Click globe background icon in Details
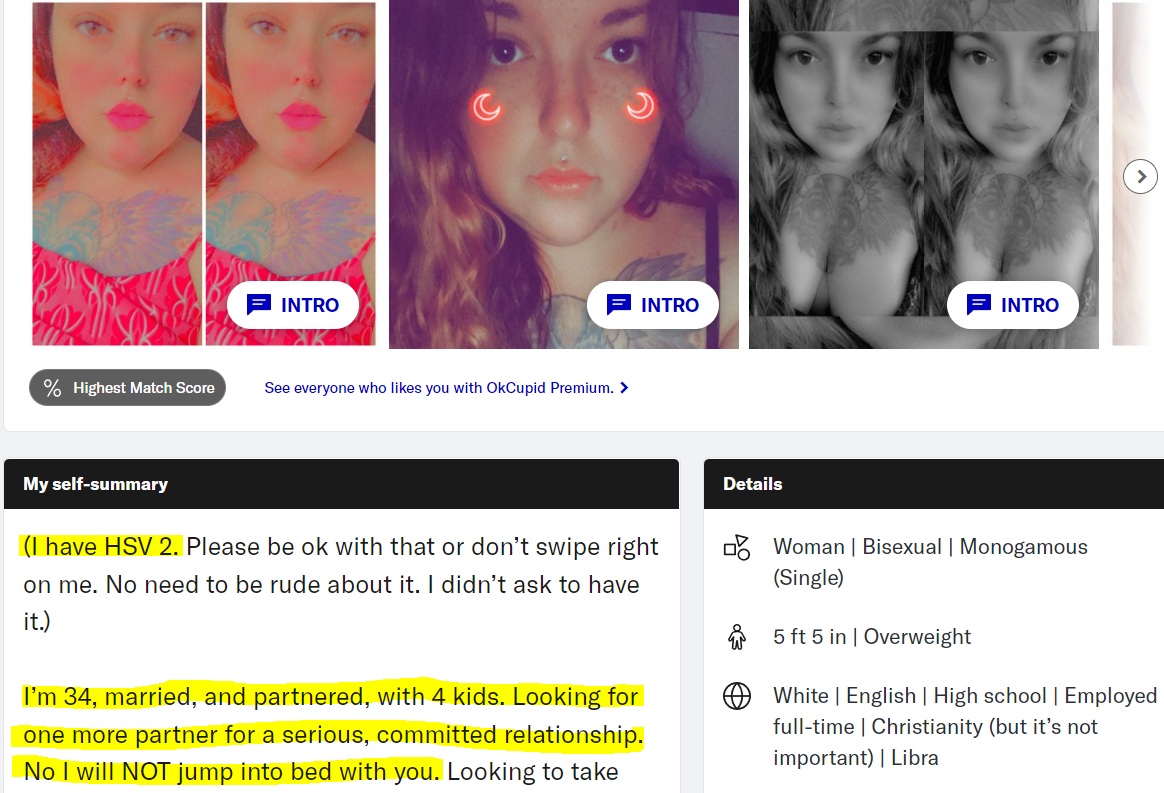The height and width of the screenshot is (793, 1164). 736,696
